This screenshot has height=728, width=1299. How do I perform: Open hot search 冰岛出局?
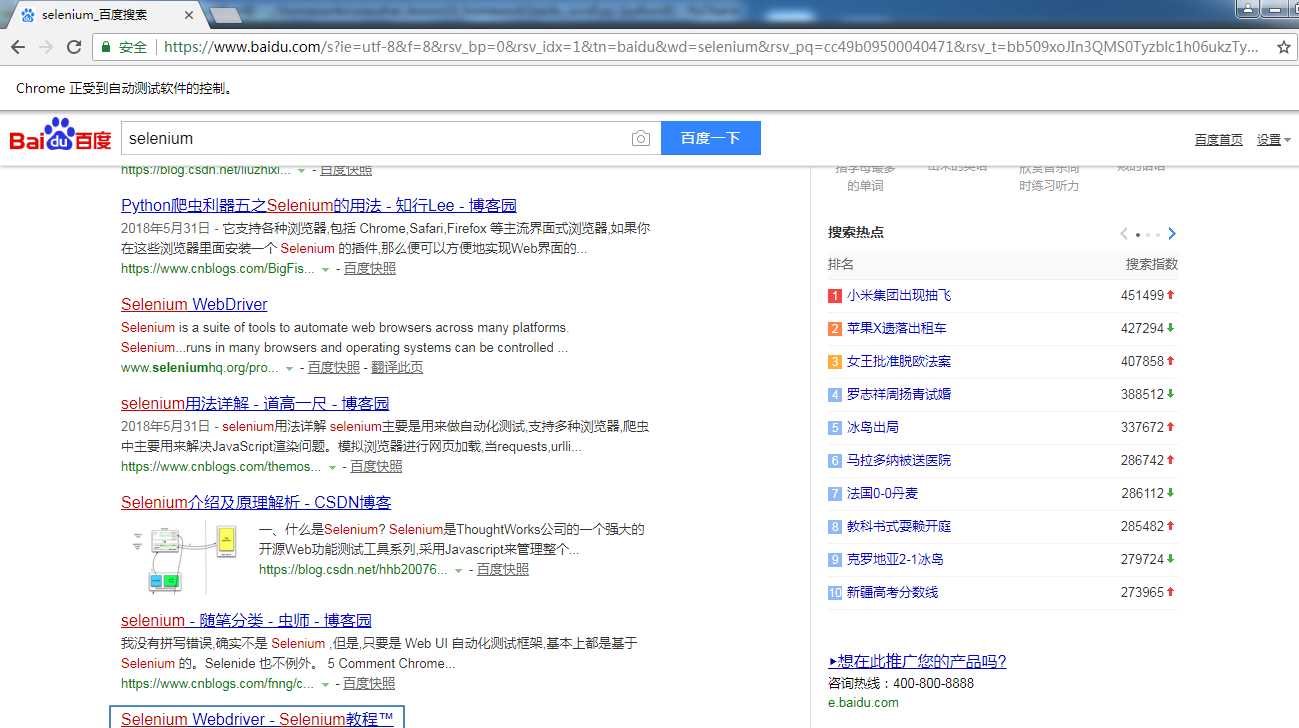point(873,427)
